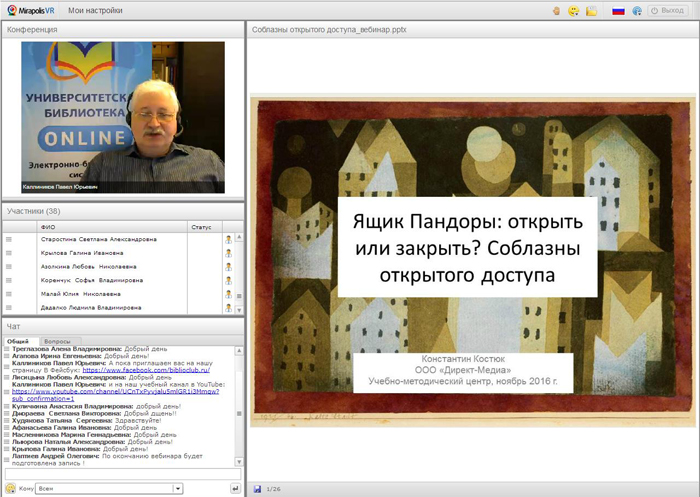
Task: Click the chat scrollbar thumb
Action: (239, 413)
